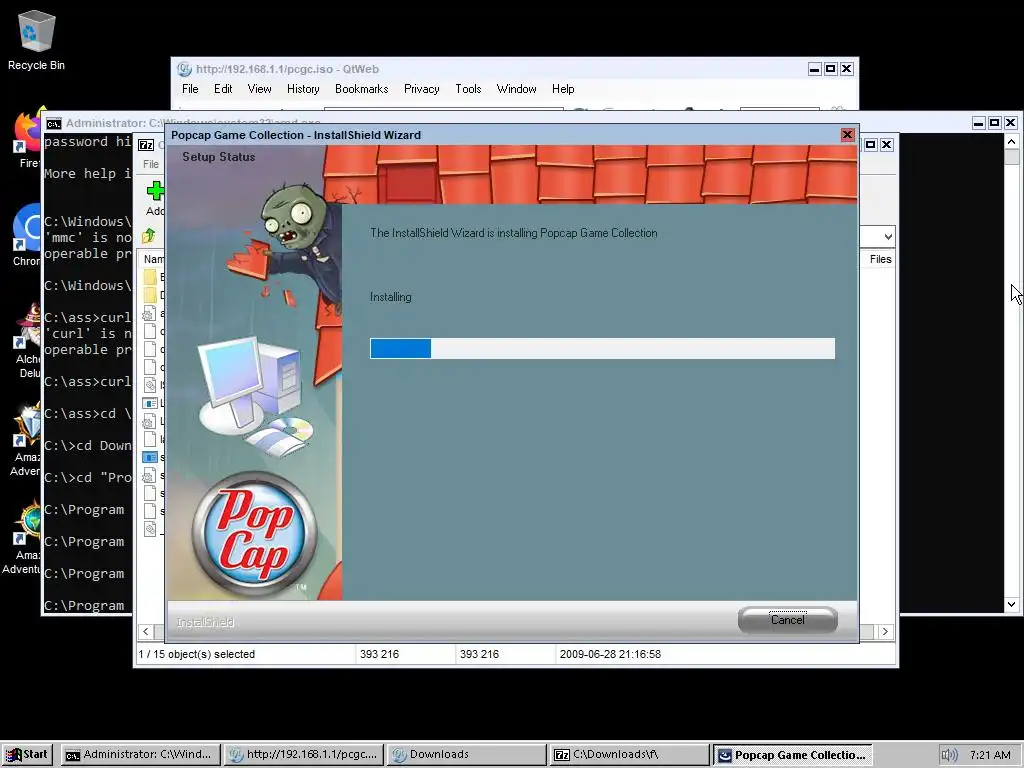Click 7-Zip horizontal scrollbar right arrow
The image size is (1024, 768).
(x=885, y=632)
